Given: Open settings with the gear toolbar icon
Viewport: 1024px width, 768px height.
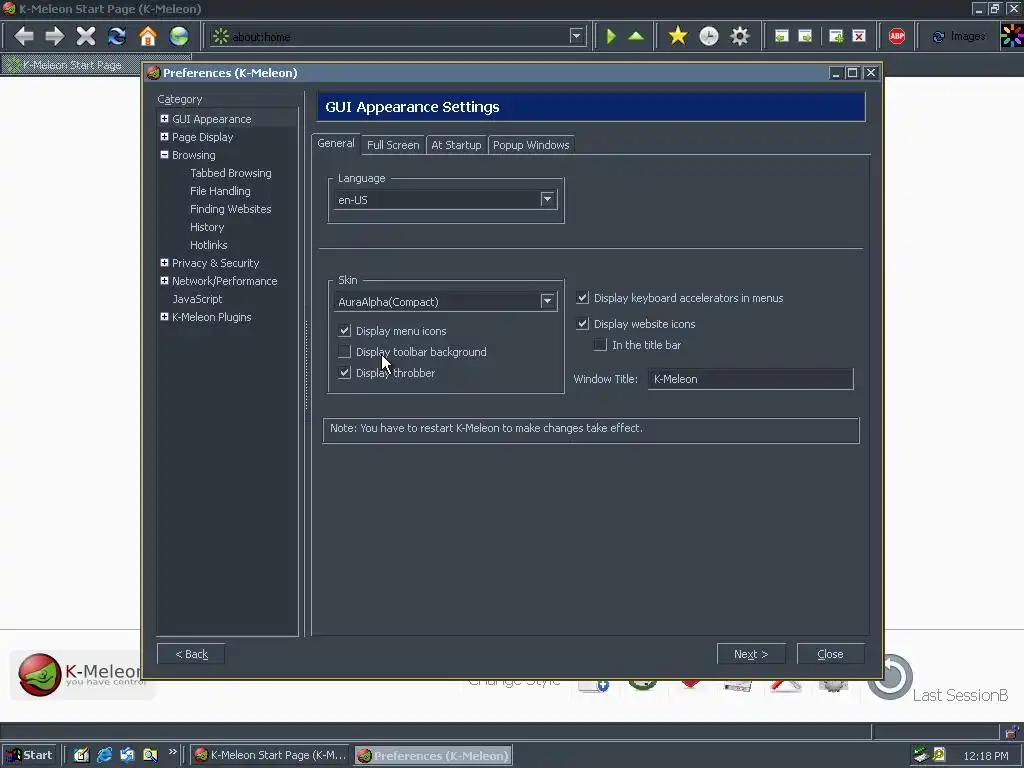Looking at the screenshot, I should click(740, 36).
